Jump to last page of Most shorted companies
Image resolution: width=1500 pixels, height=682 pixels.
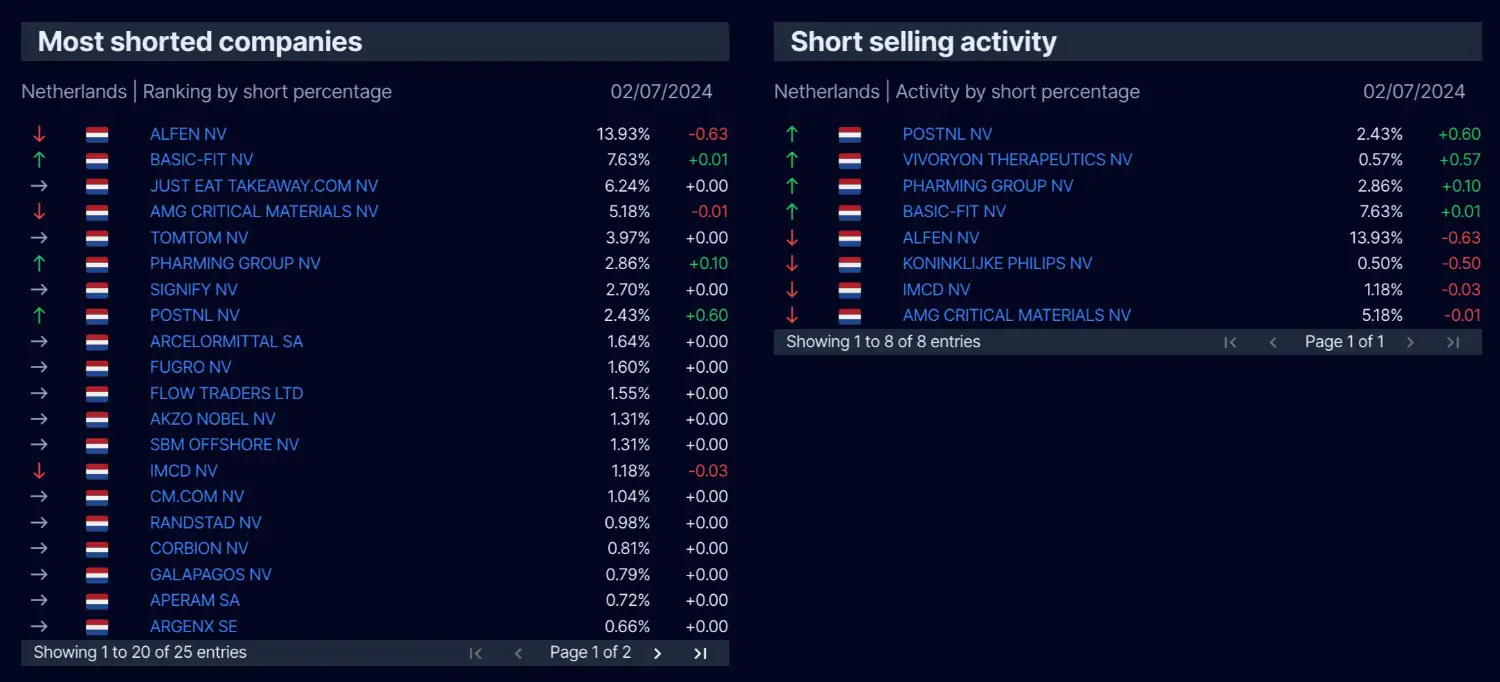point(700,653)
